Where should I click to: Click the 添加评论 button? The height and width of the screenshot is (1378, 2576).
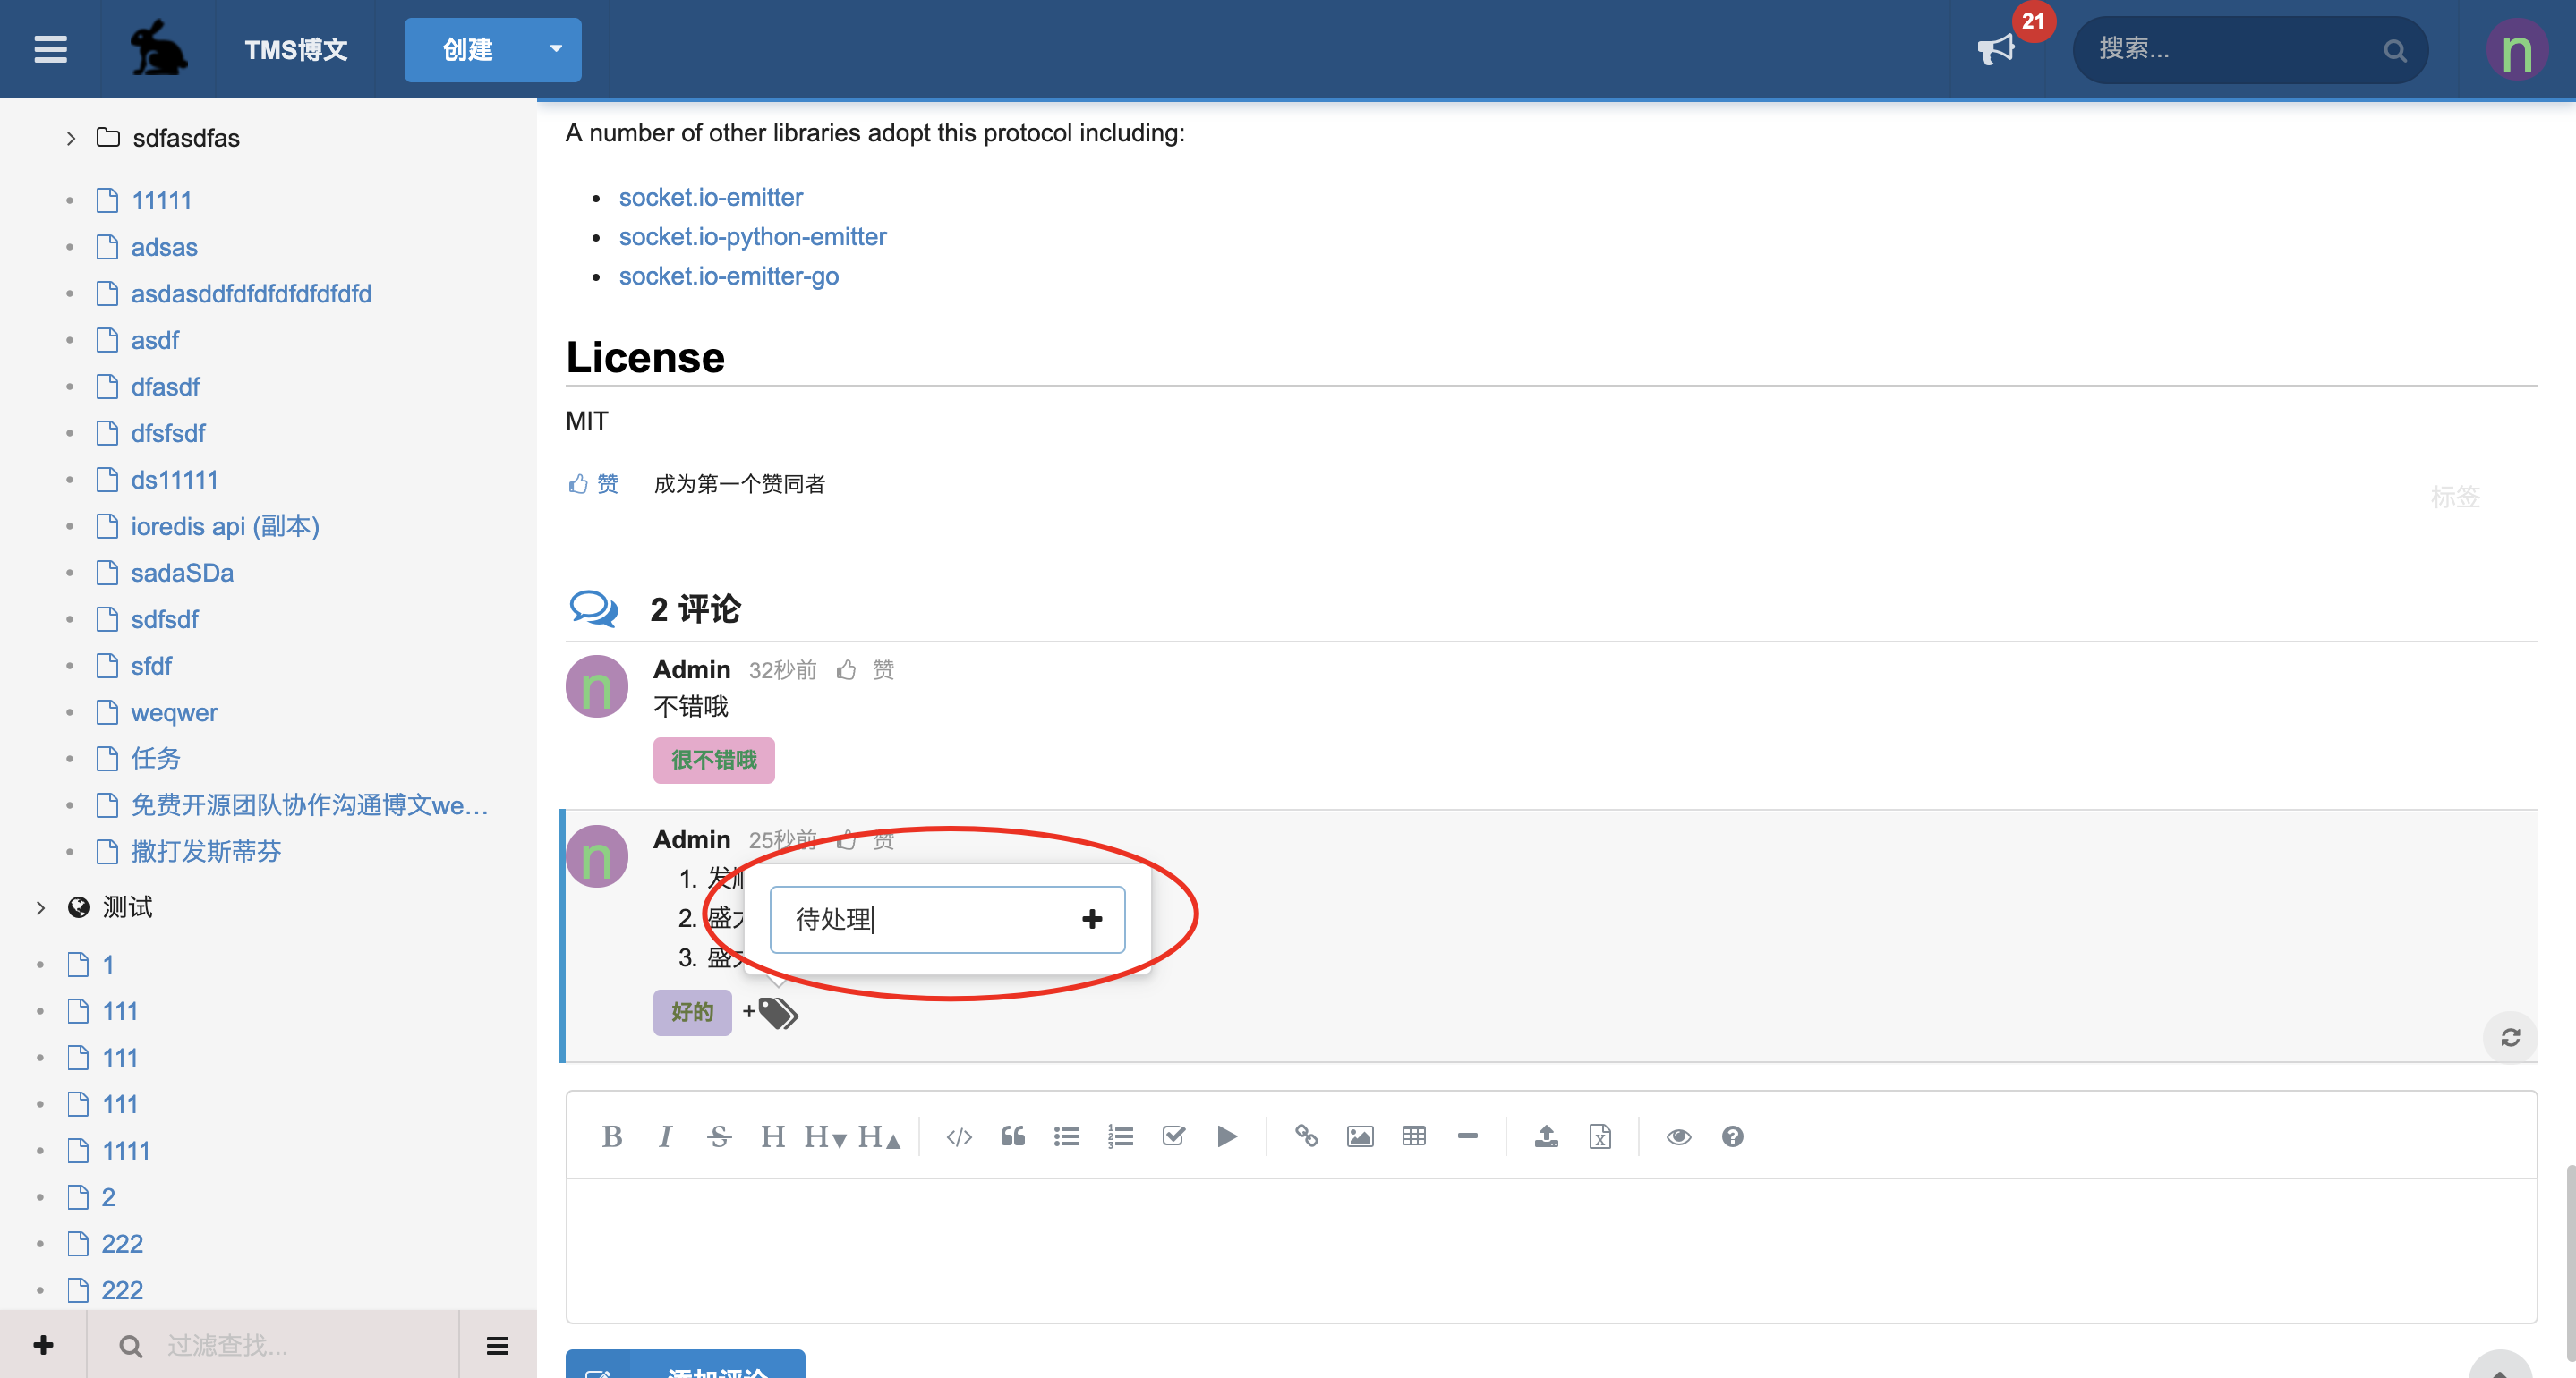[x=685, y=1365]
